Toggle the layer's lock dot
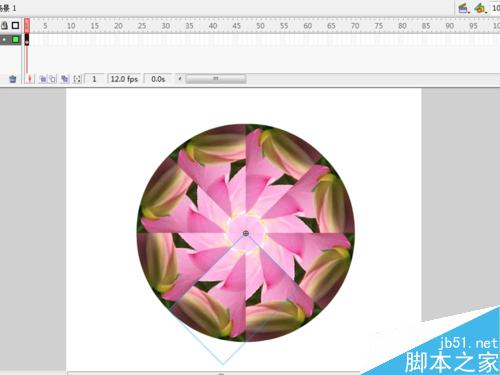The height and width of the screenshot is (375, 500). pos(4,40)
